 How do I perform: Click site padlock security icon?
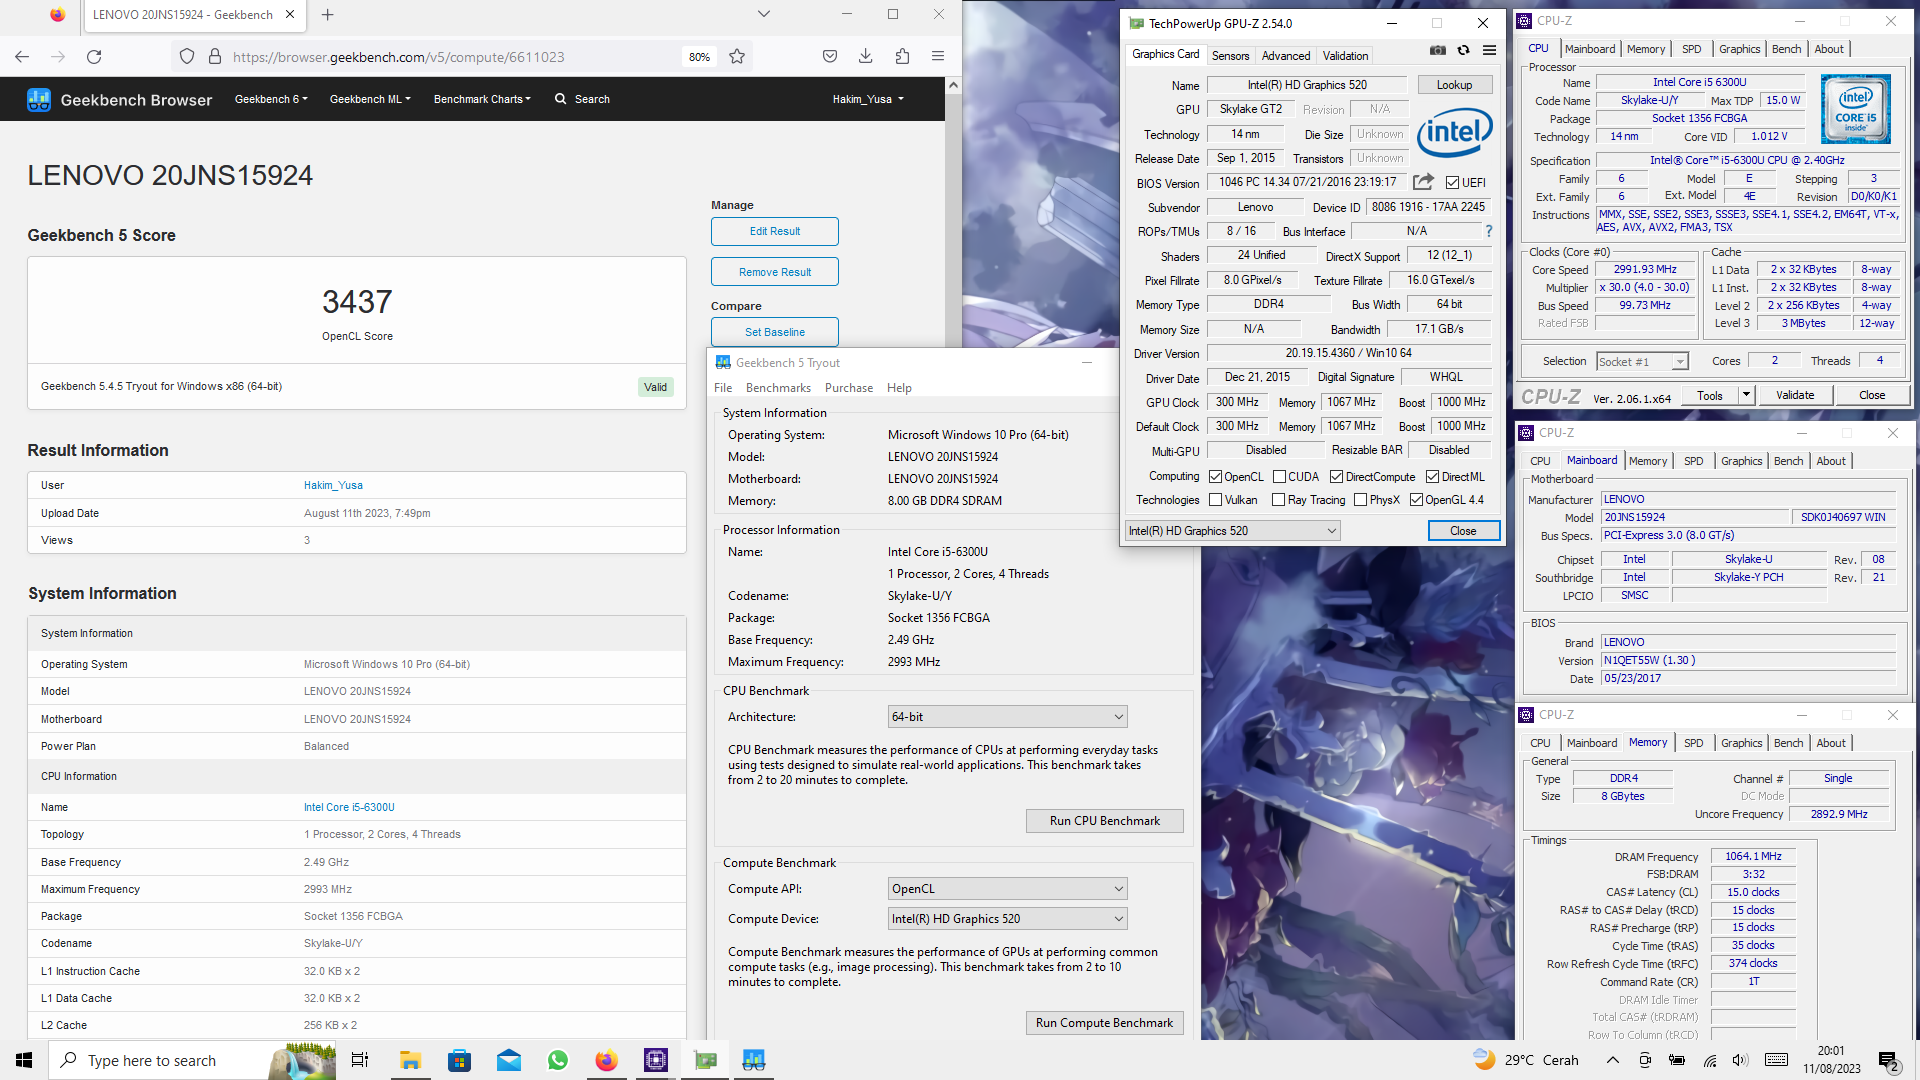(214, 57)
